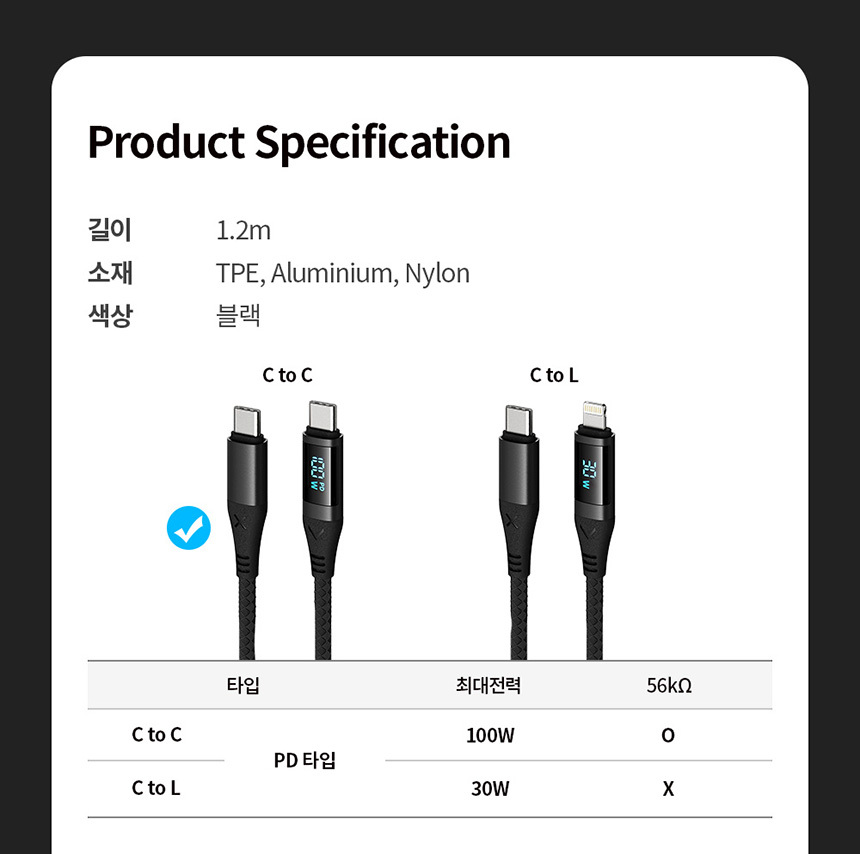Click the blue checkmark badge
Screen dimensions: 860x854
point(189,528)
